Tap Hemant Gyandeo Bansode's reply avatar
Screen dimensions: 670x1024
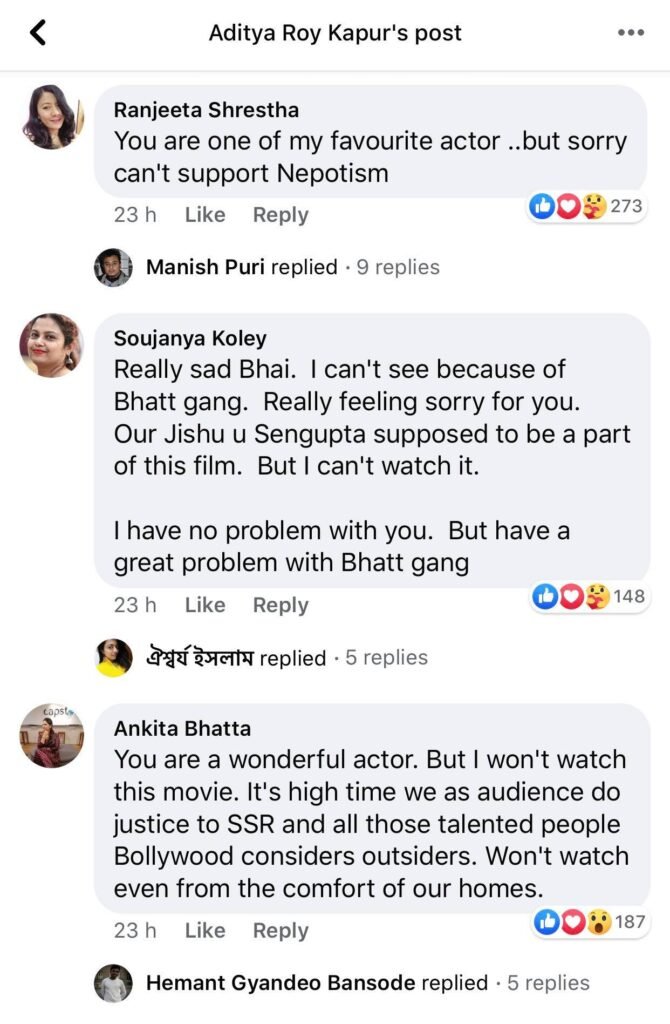coord(113,983)
